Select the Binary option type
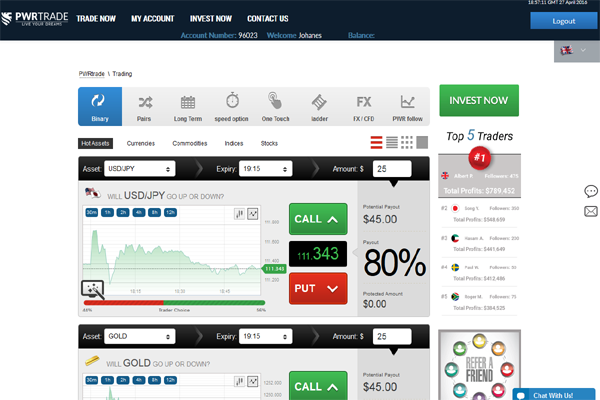This screenshot has width=600, height=400. point(100,106)
